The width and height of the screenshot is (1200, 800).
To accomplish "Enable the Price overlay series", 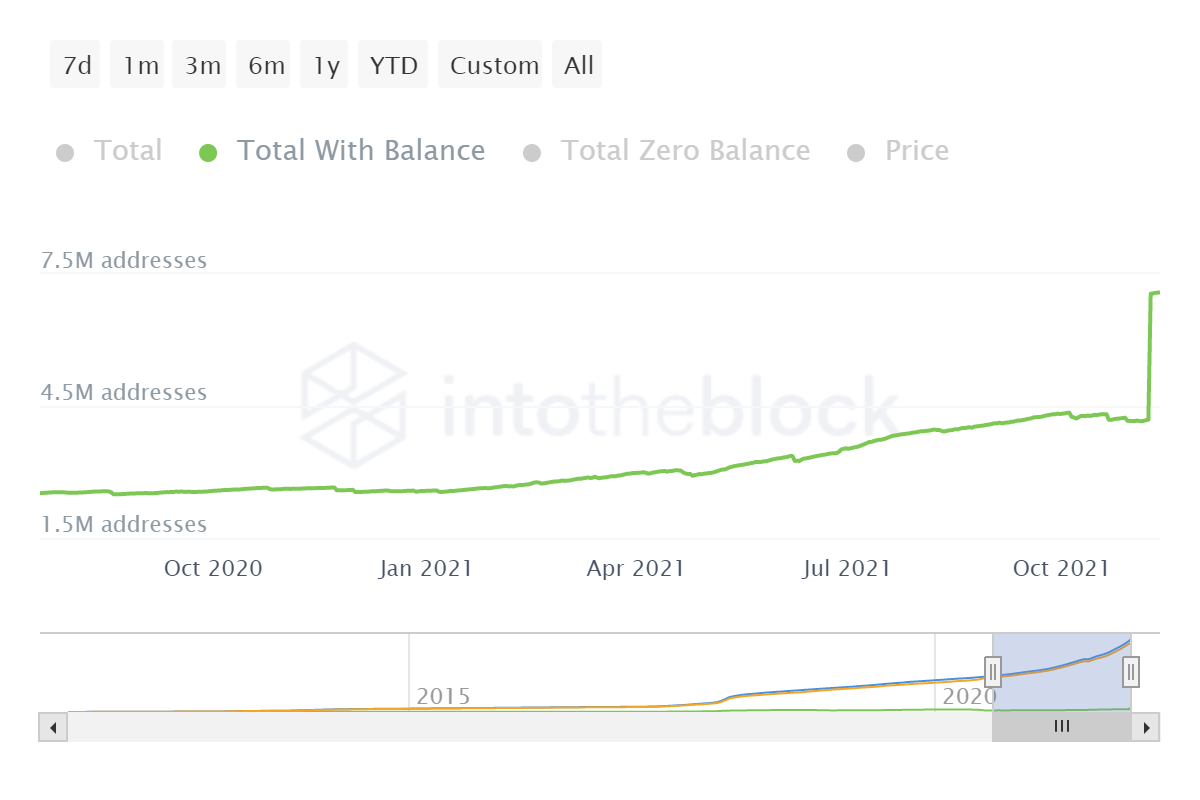I will (x=916, y=150).
